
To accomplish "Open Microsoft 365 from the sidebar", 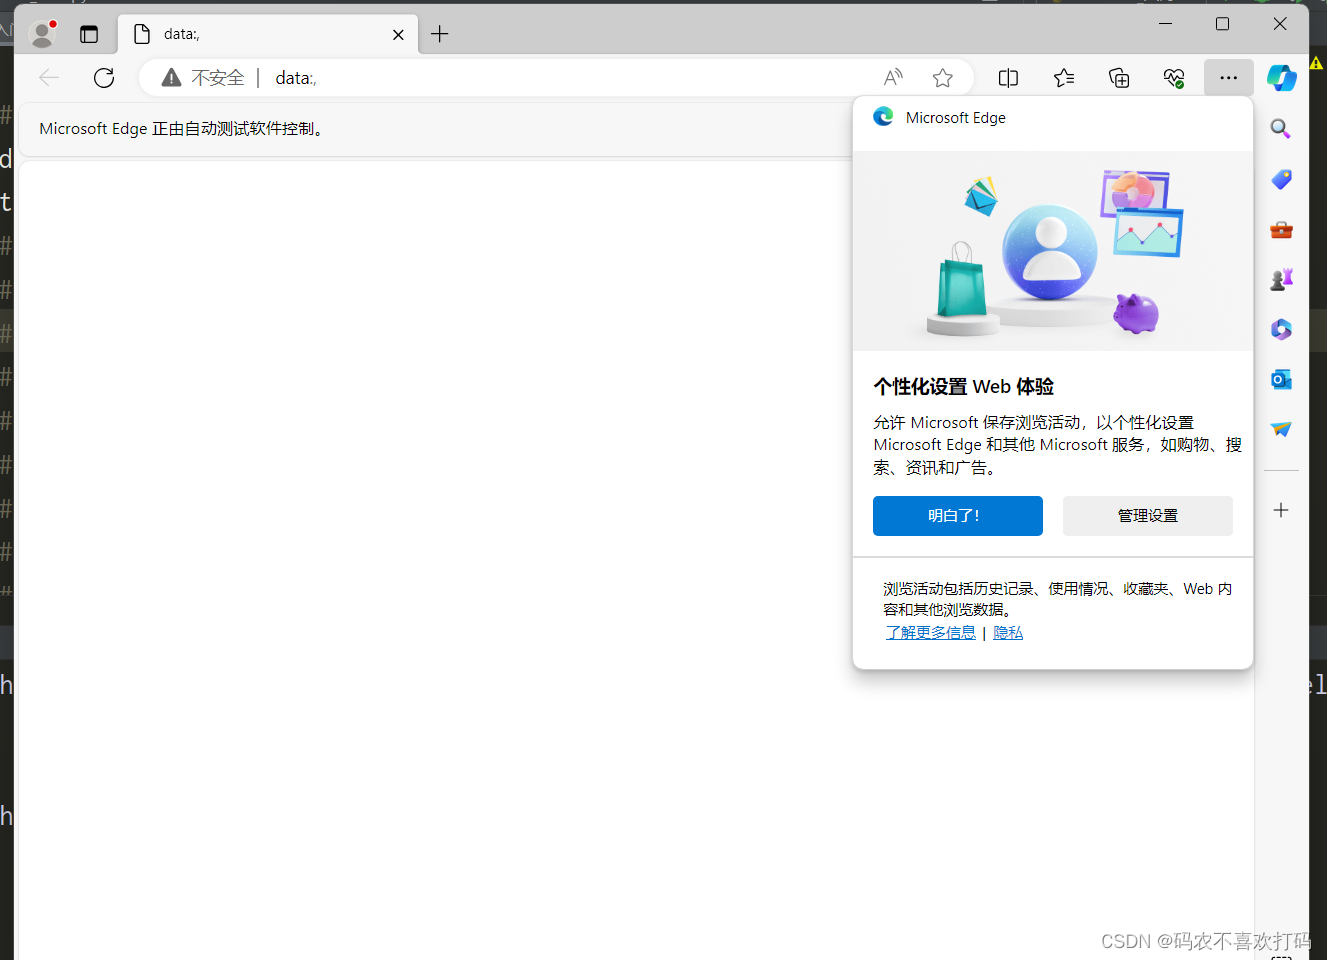I will [1281, 329].
